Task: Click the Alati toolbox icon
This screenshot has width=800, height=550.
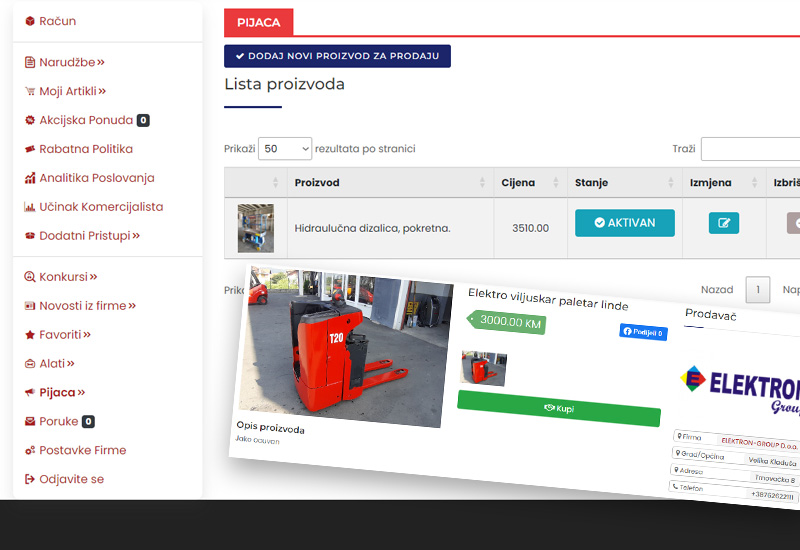Action: [x=30, y=364]
